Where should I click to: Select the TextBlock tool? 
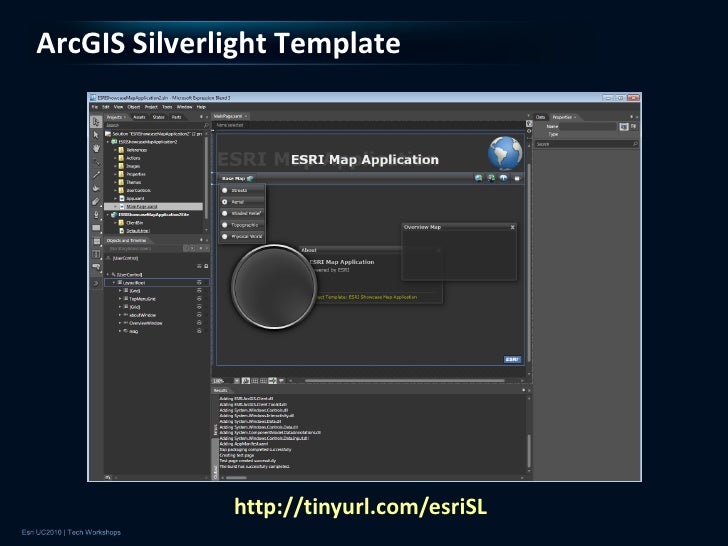pos(96,254)
